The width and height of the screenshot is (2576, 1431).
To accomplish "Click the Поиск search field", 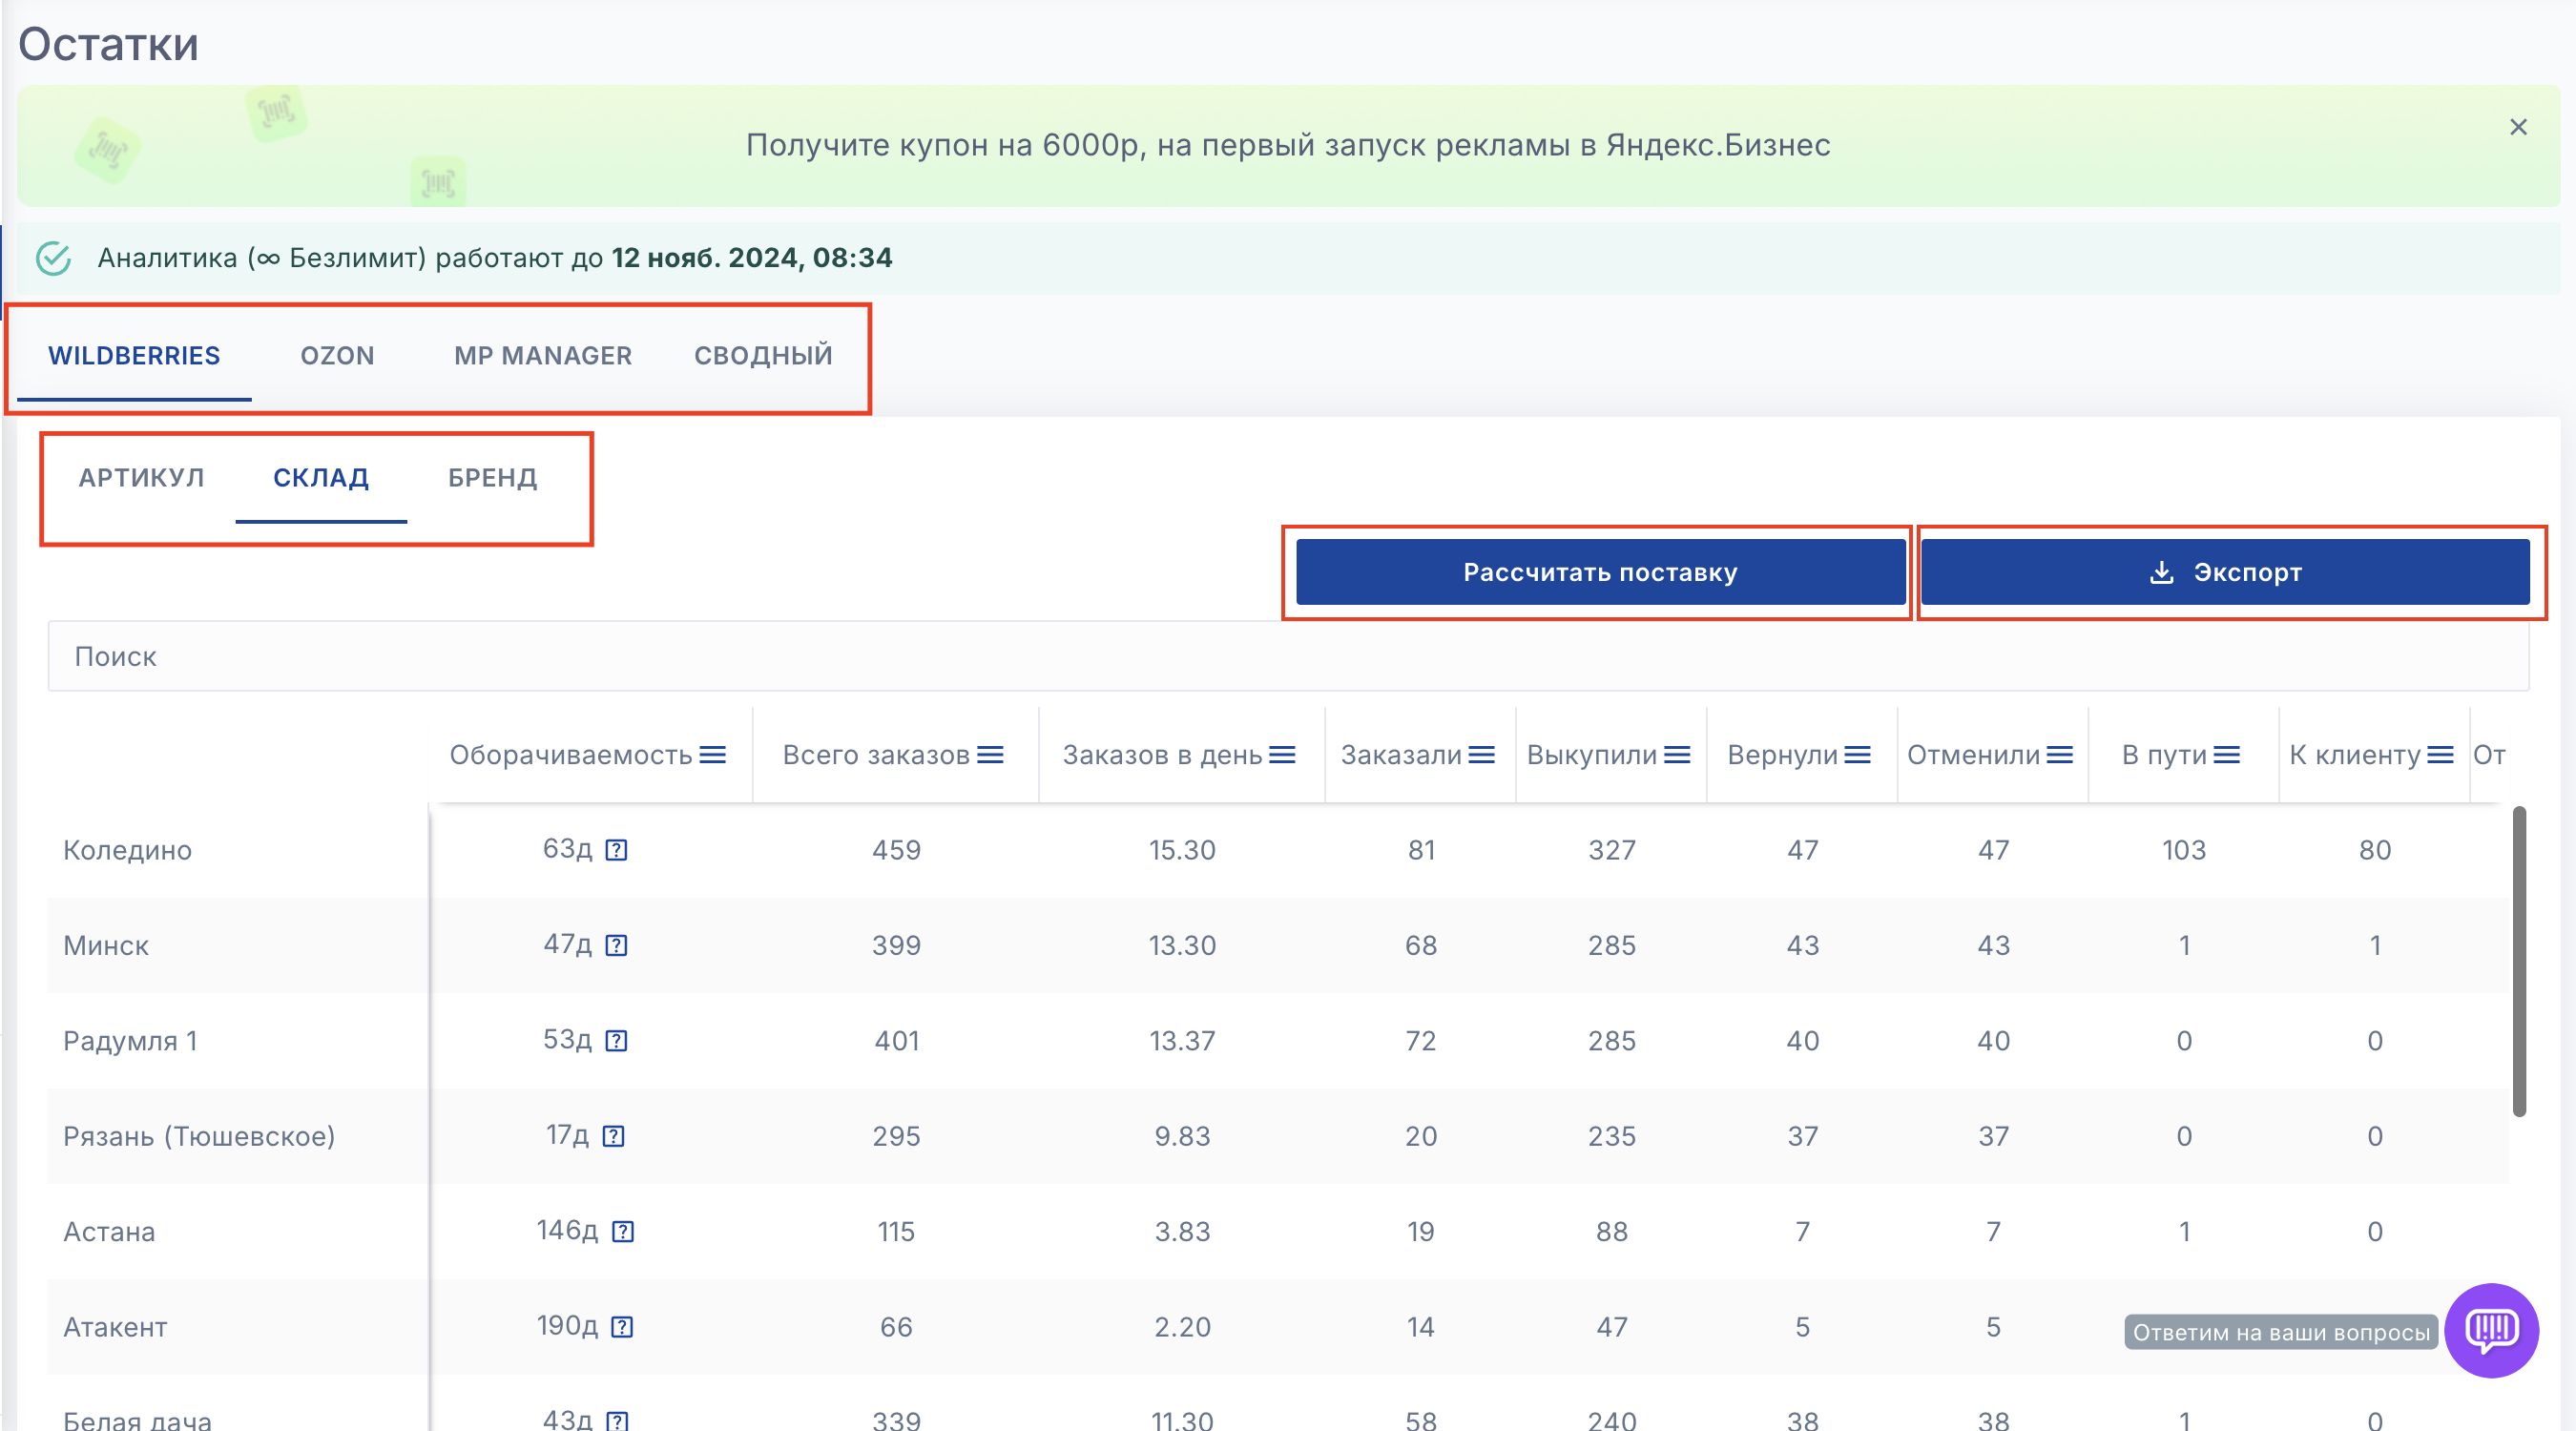I will (x=1288, y=656).
